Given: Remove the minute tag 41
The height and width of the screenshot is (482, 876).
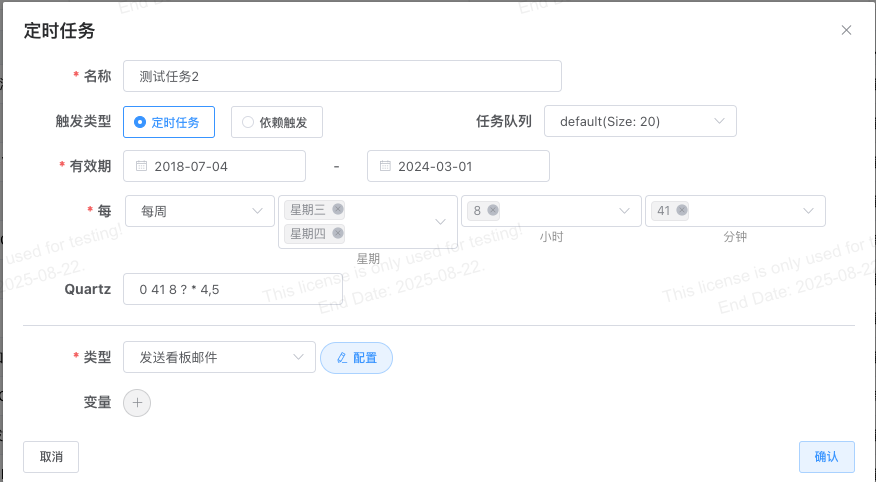Looking at the screenshot, I should click(682, 210).
